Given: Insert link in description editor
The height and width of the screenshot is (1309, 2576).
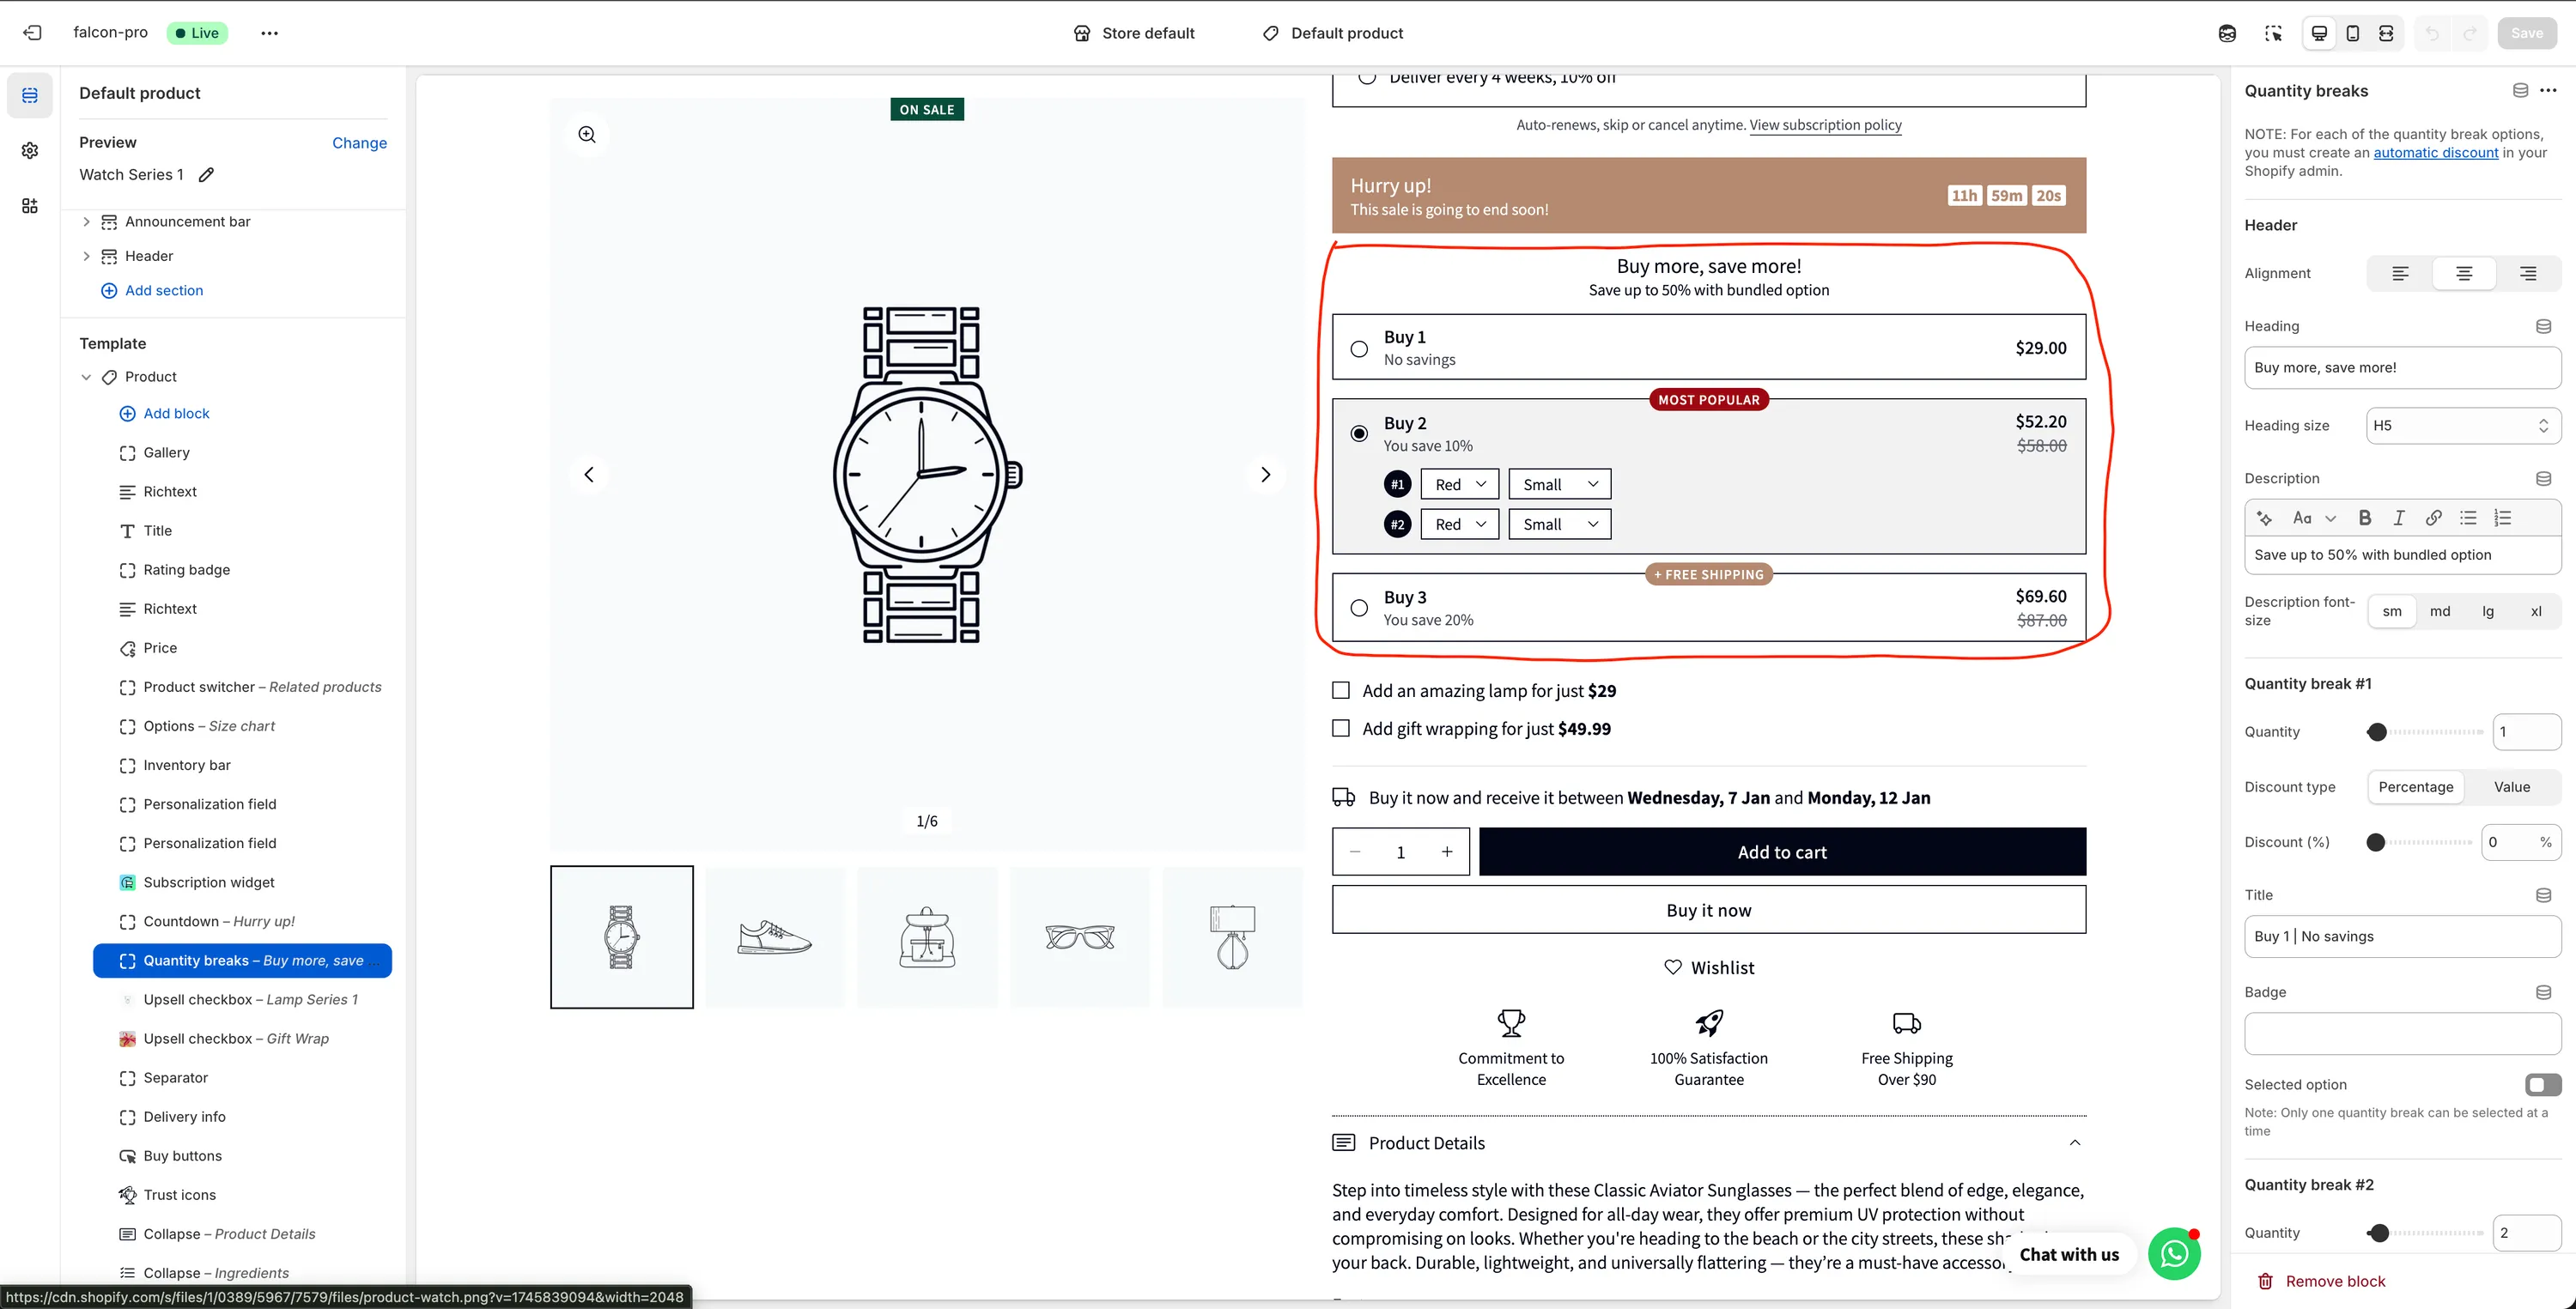Looking at the screenshot, I should (2433, 517).
